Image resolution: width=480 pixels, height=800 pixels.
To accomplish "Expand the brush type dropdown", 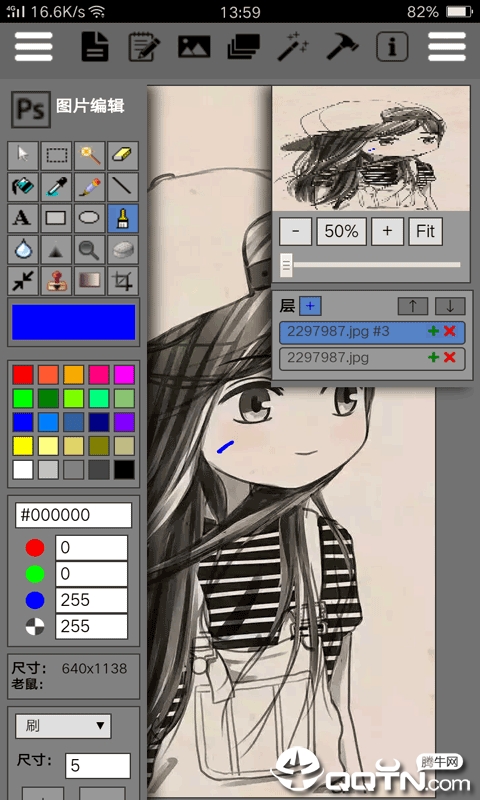I will point(63,726).
